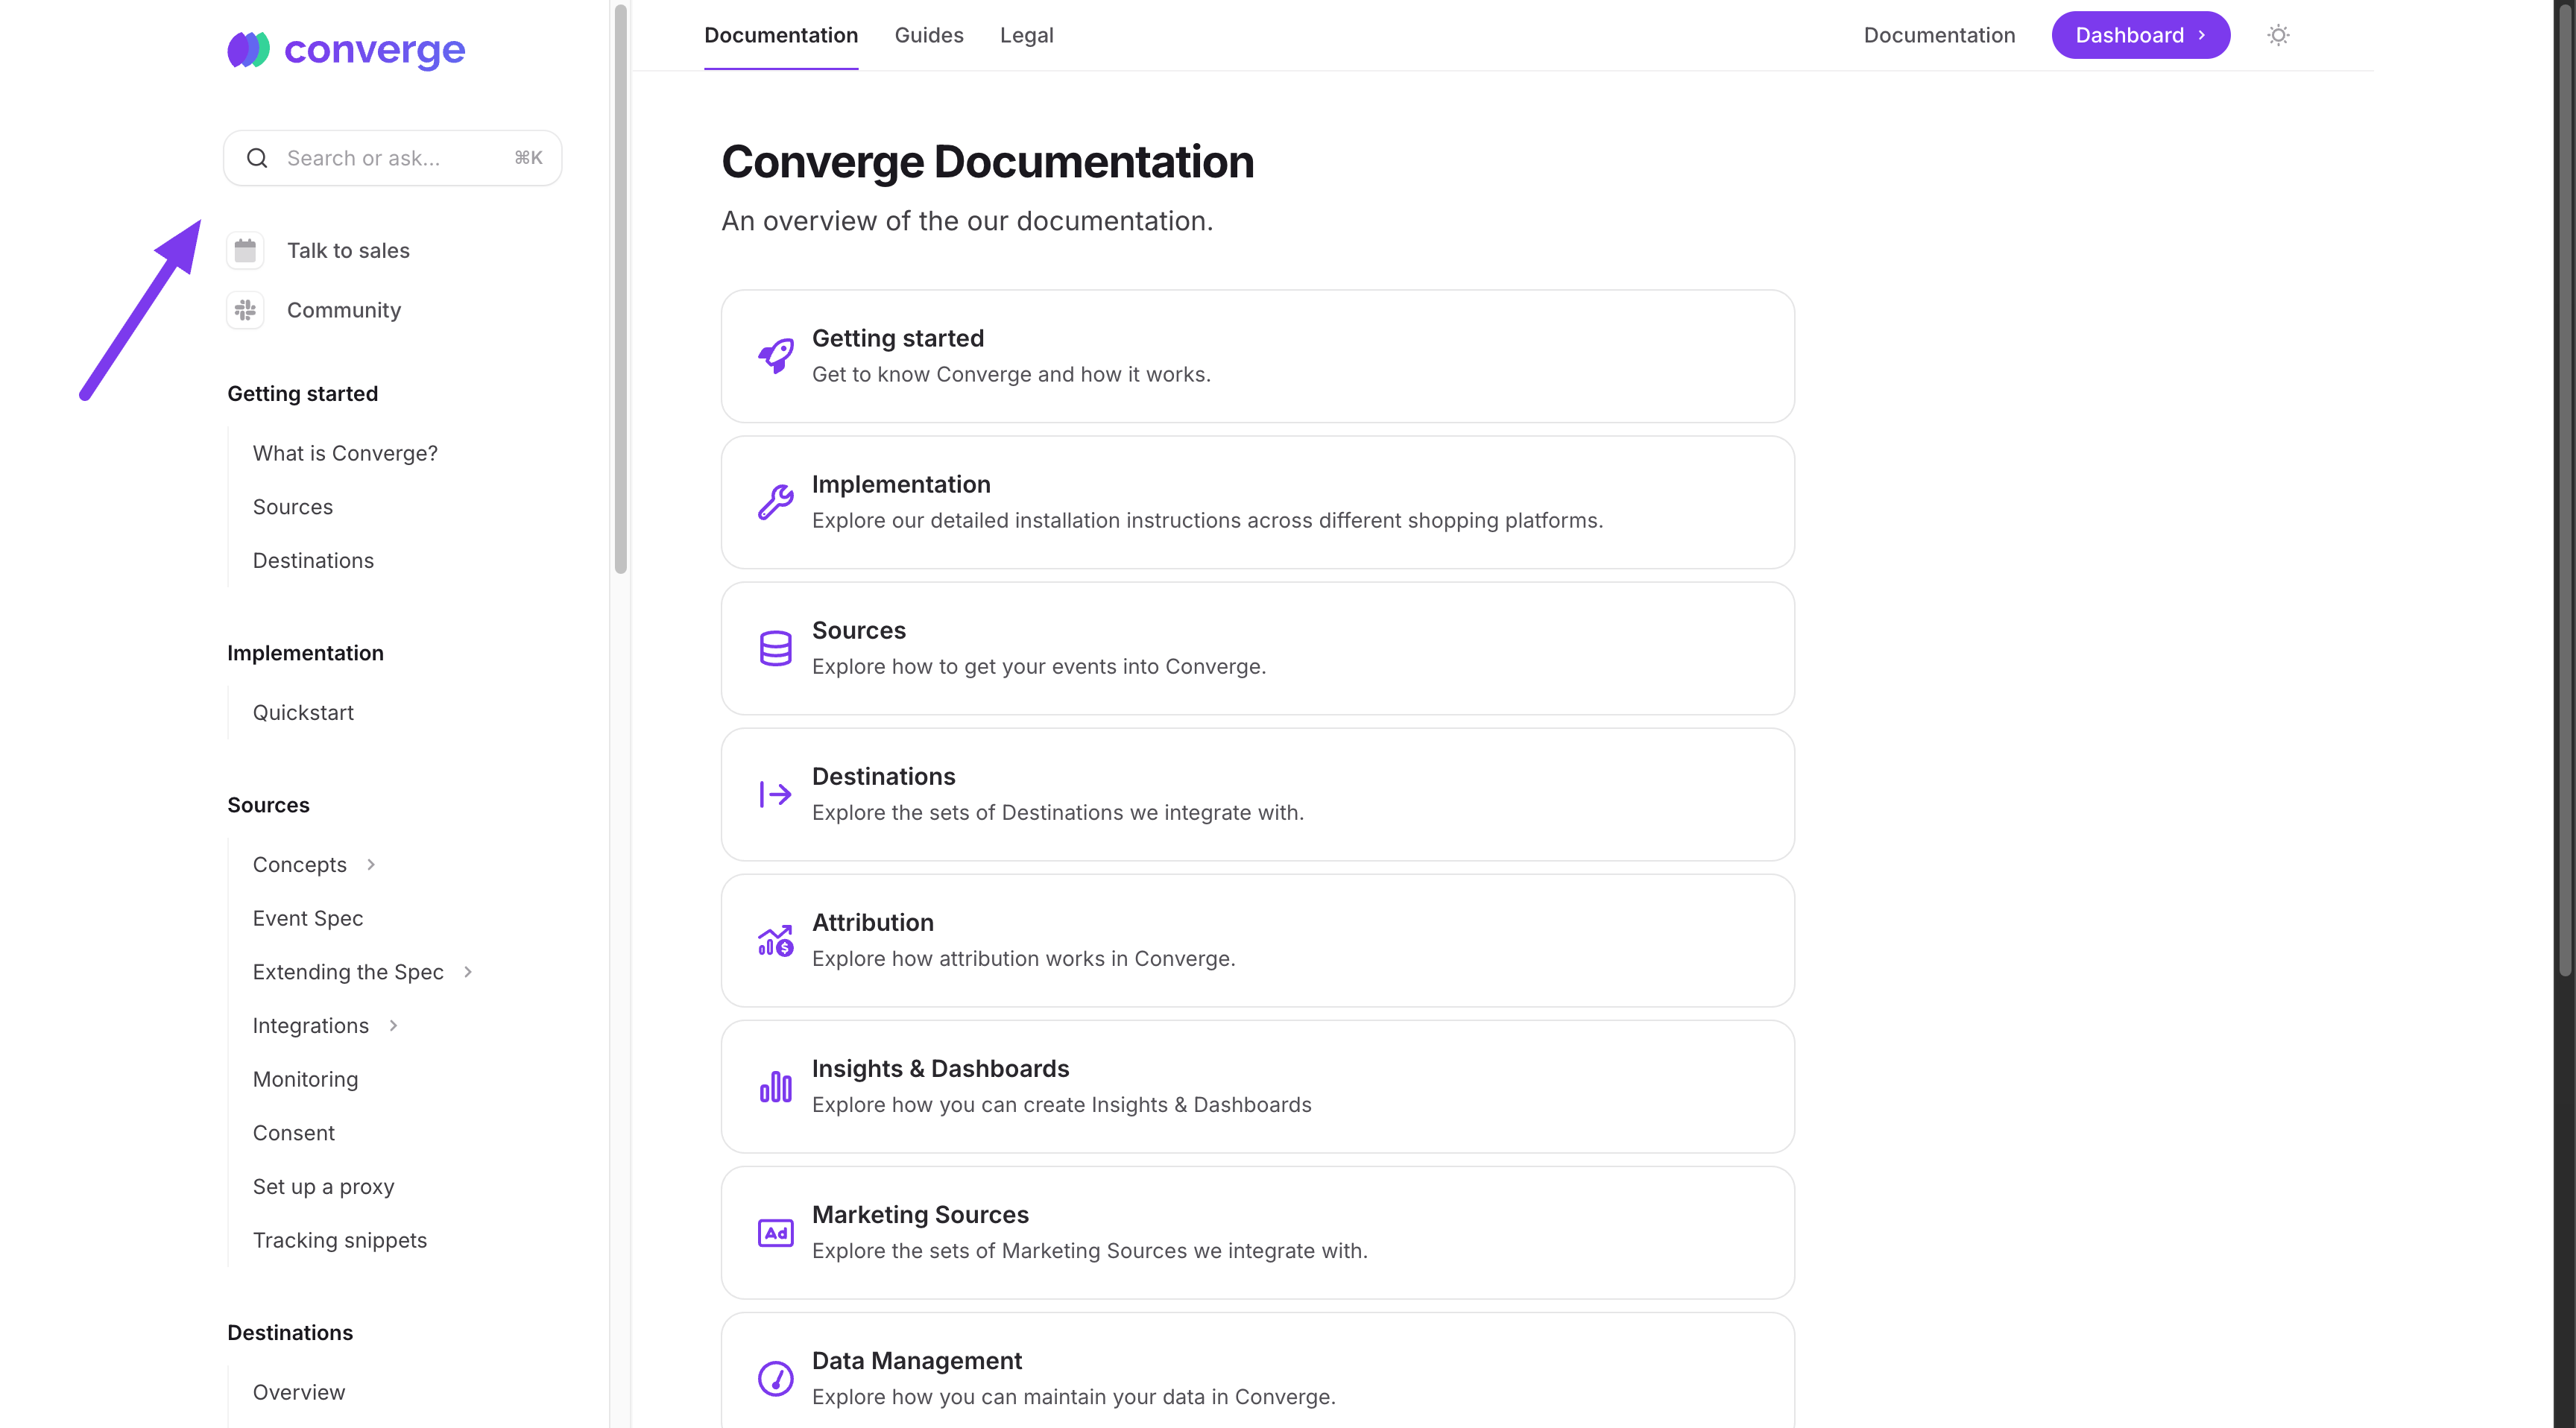Screen dimensions: 2576x1428
Task: Click the Implementation sidebar heading
Action: (x=305, y=653)
